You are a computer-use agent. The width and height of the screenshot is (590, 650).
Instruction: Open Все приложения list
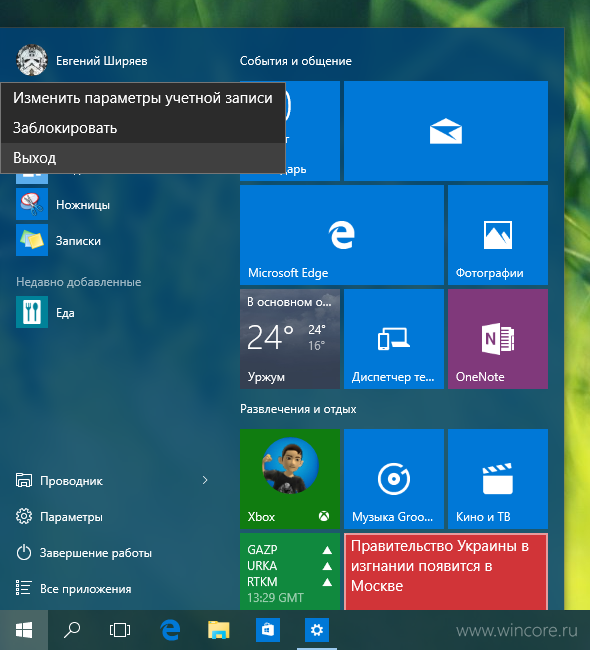pos(112,589)
